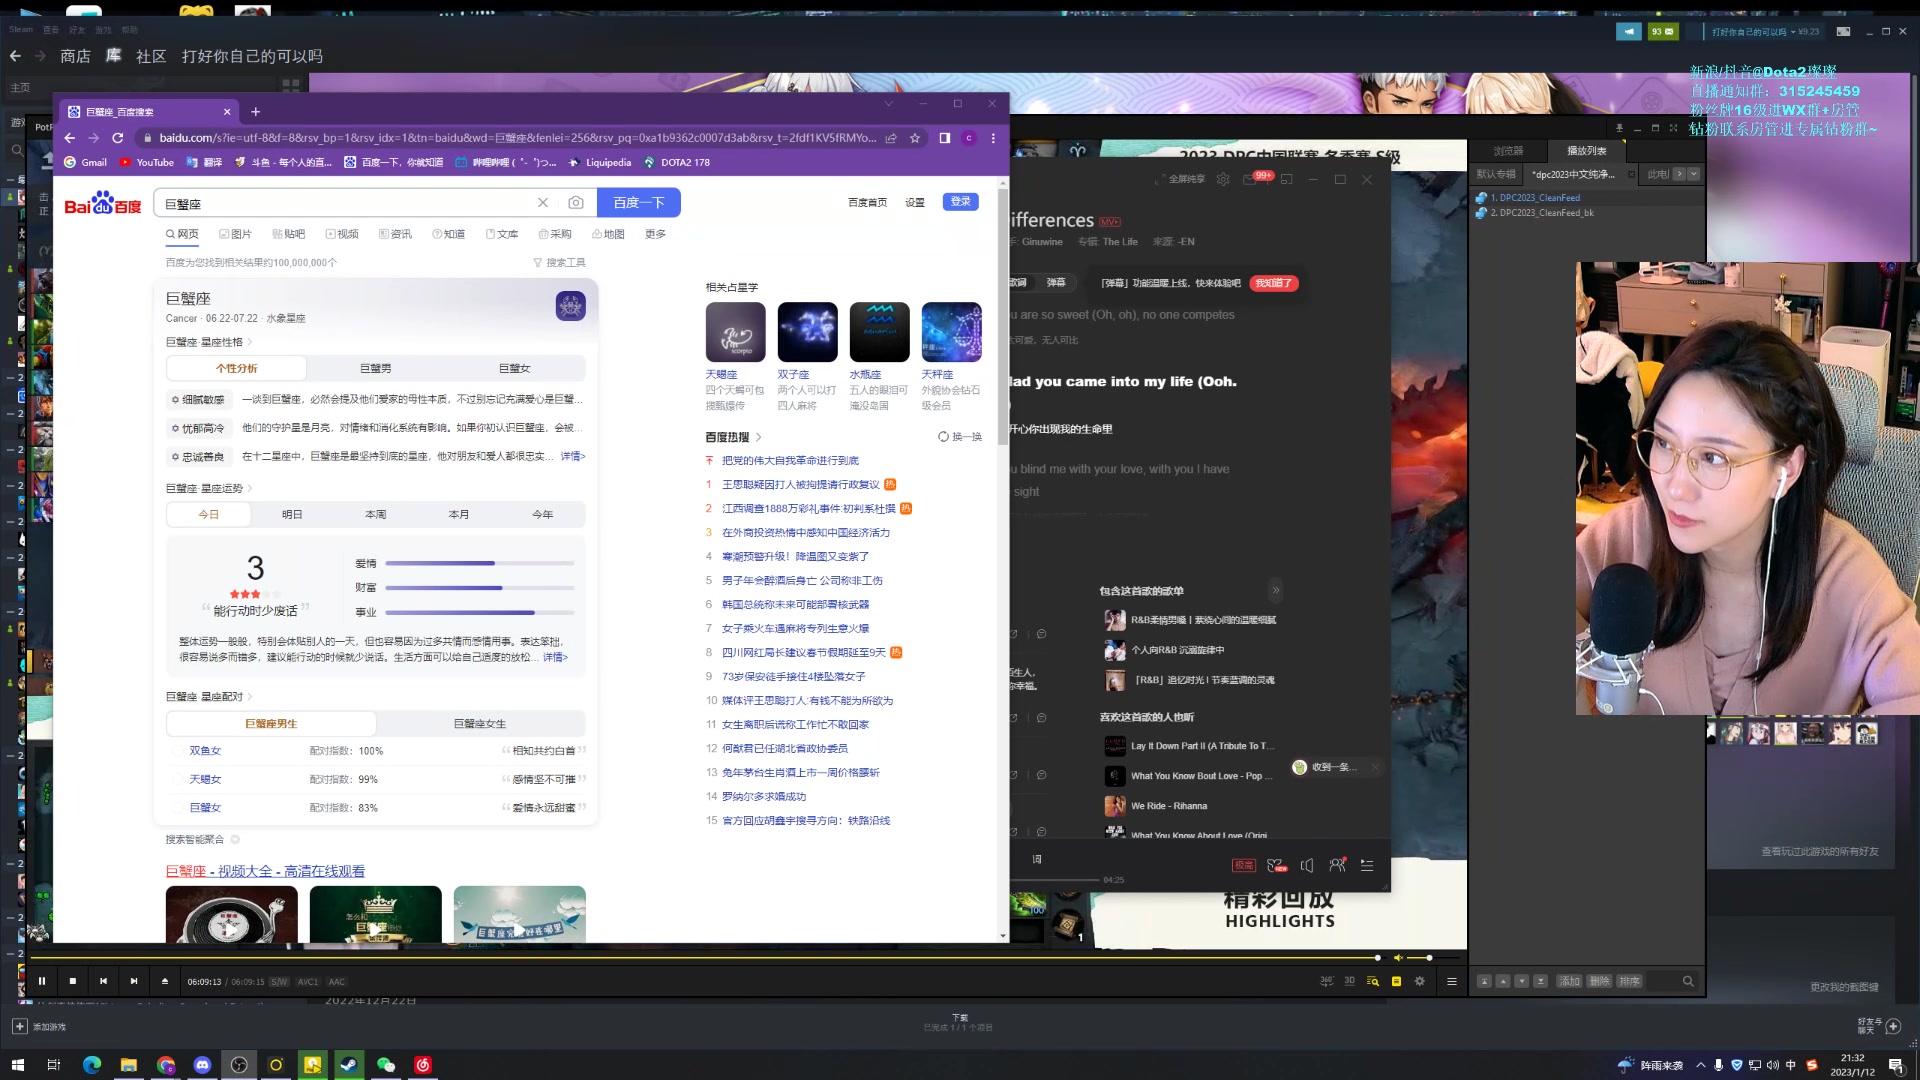Open the Chrome side panel icon

tap(944, 138)
